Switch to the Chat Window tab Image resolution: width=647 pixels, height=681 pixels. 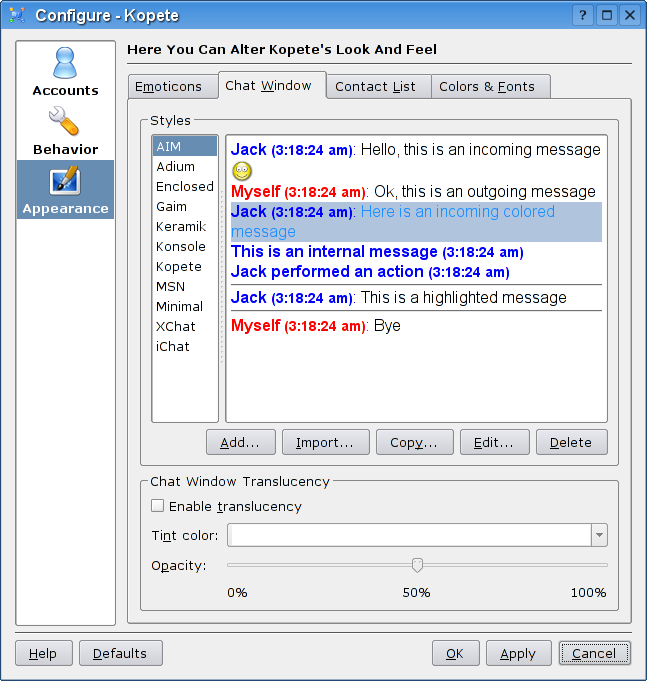[272, 85]
